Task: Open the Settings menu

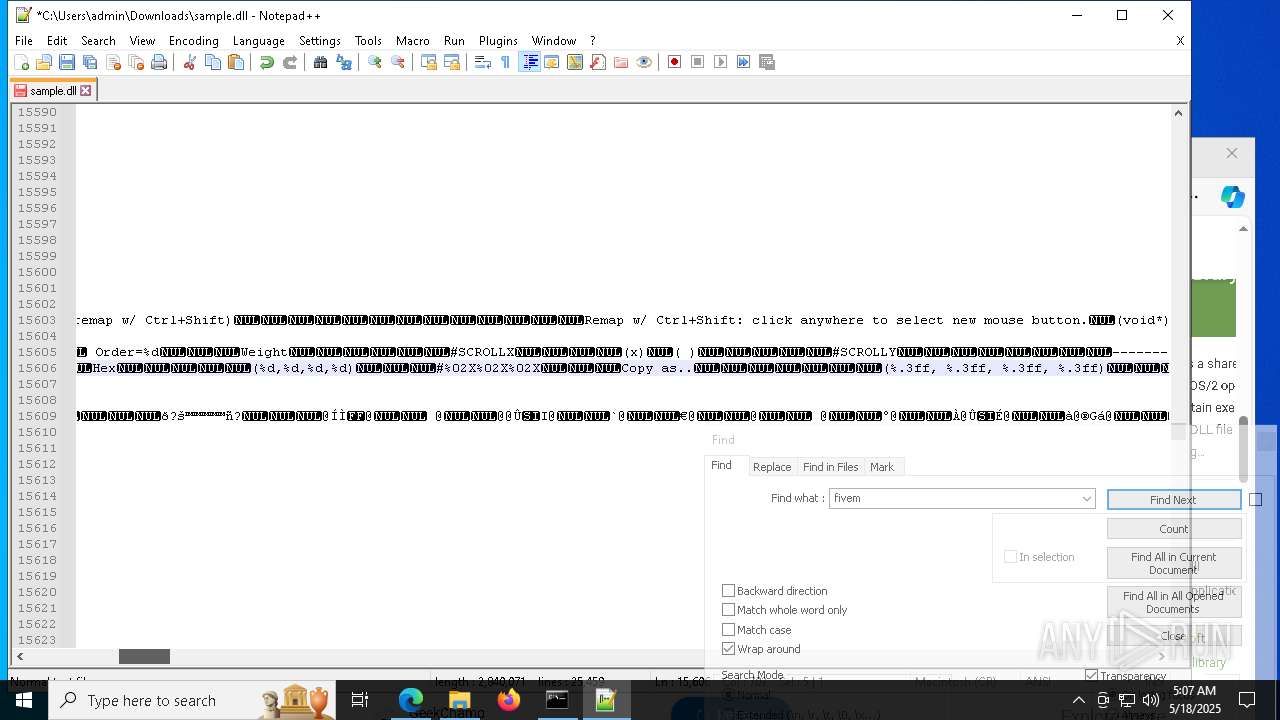Action: (320, 41)
